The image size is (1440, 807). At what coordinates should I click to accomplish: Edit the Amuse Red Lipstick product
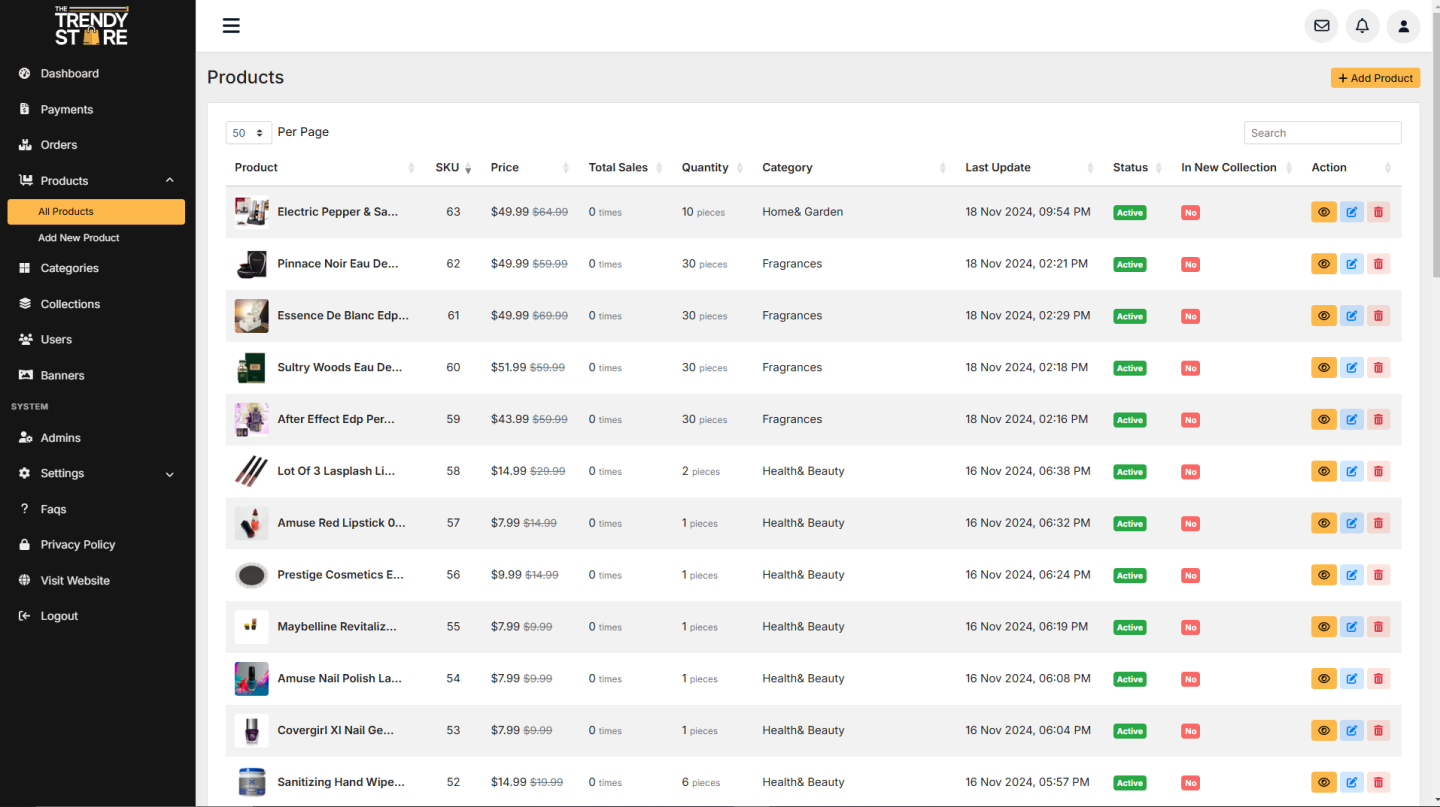[1351, 523]
